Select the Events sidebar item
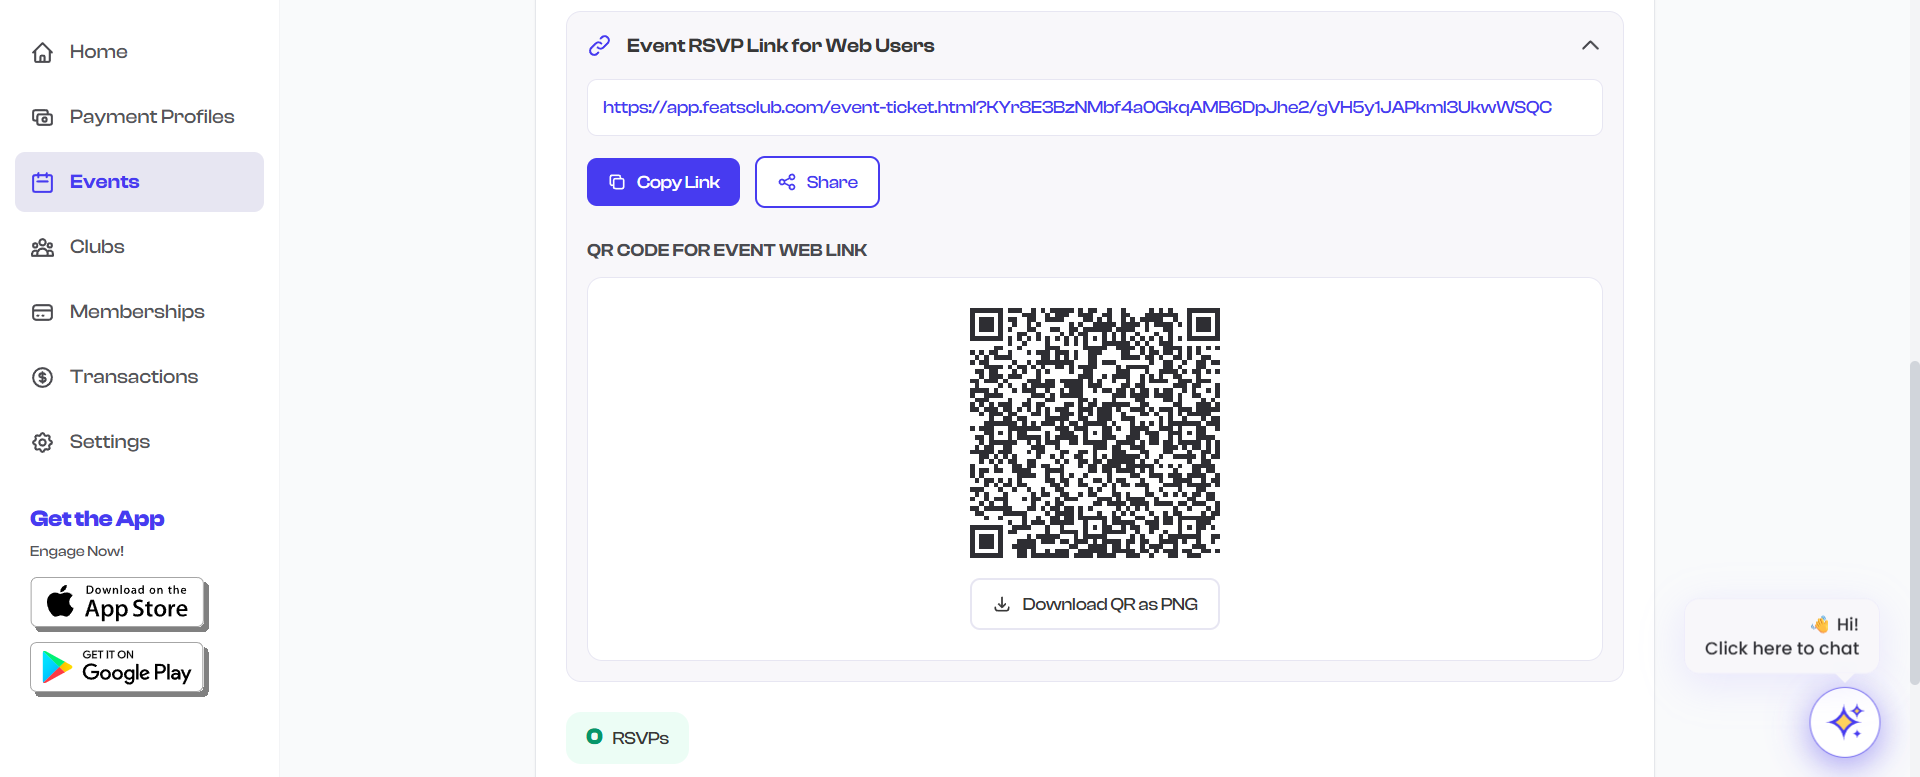 tap(139, 182)
